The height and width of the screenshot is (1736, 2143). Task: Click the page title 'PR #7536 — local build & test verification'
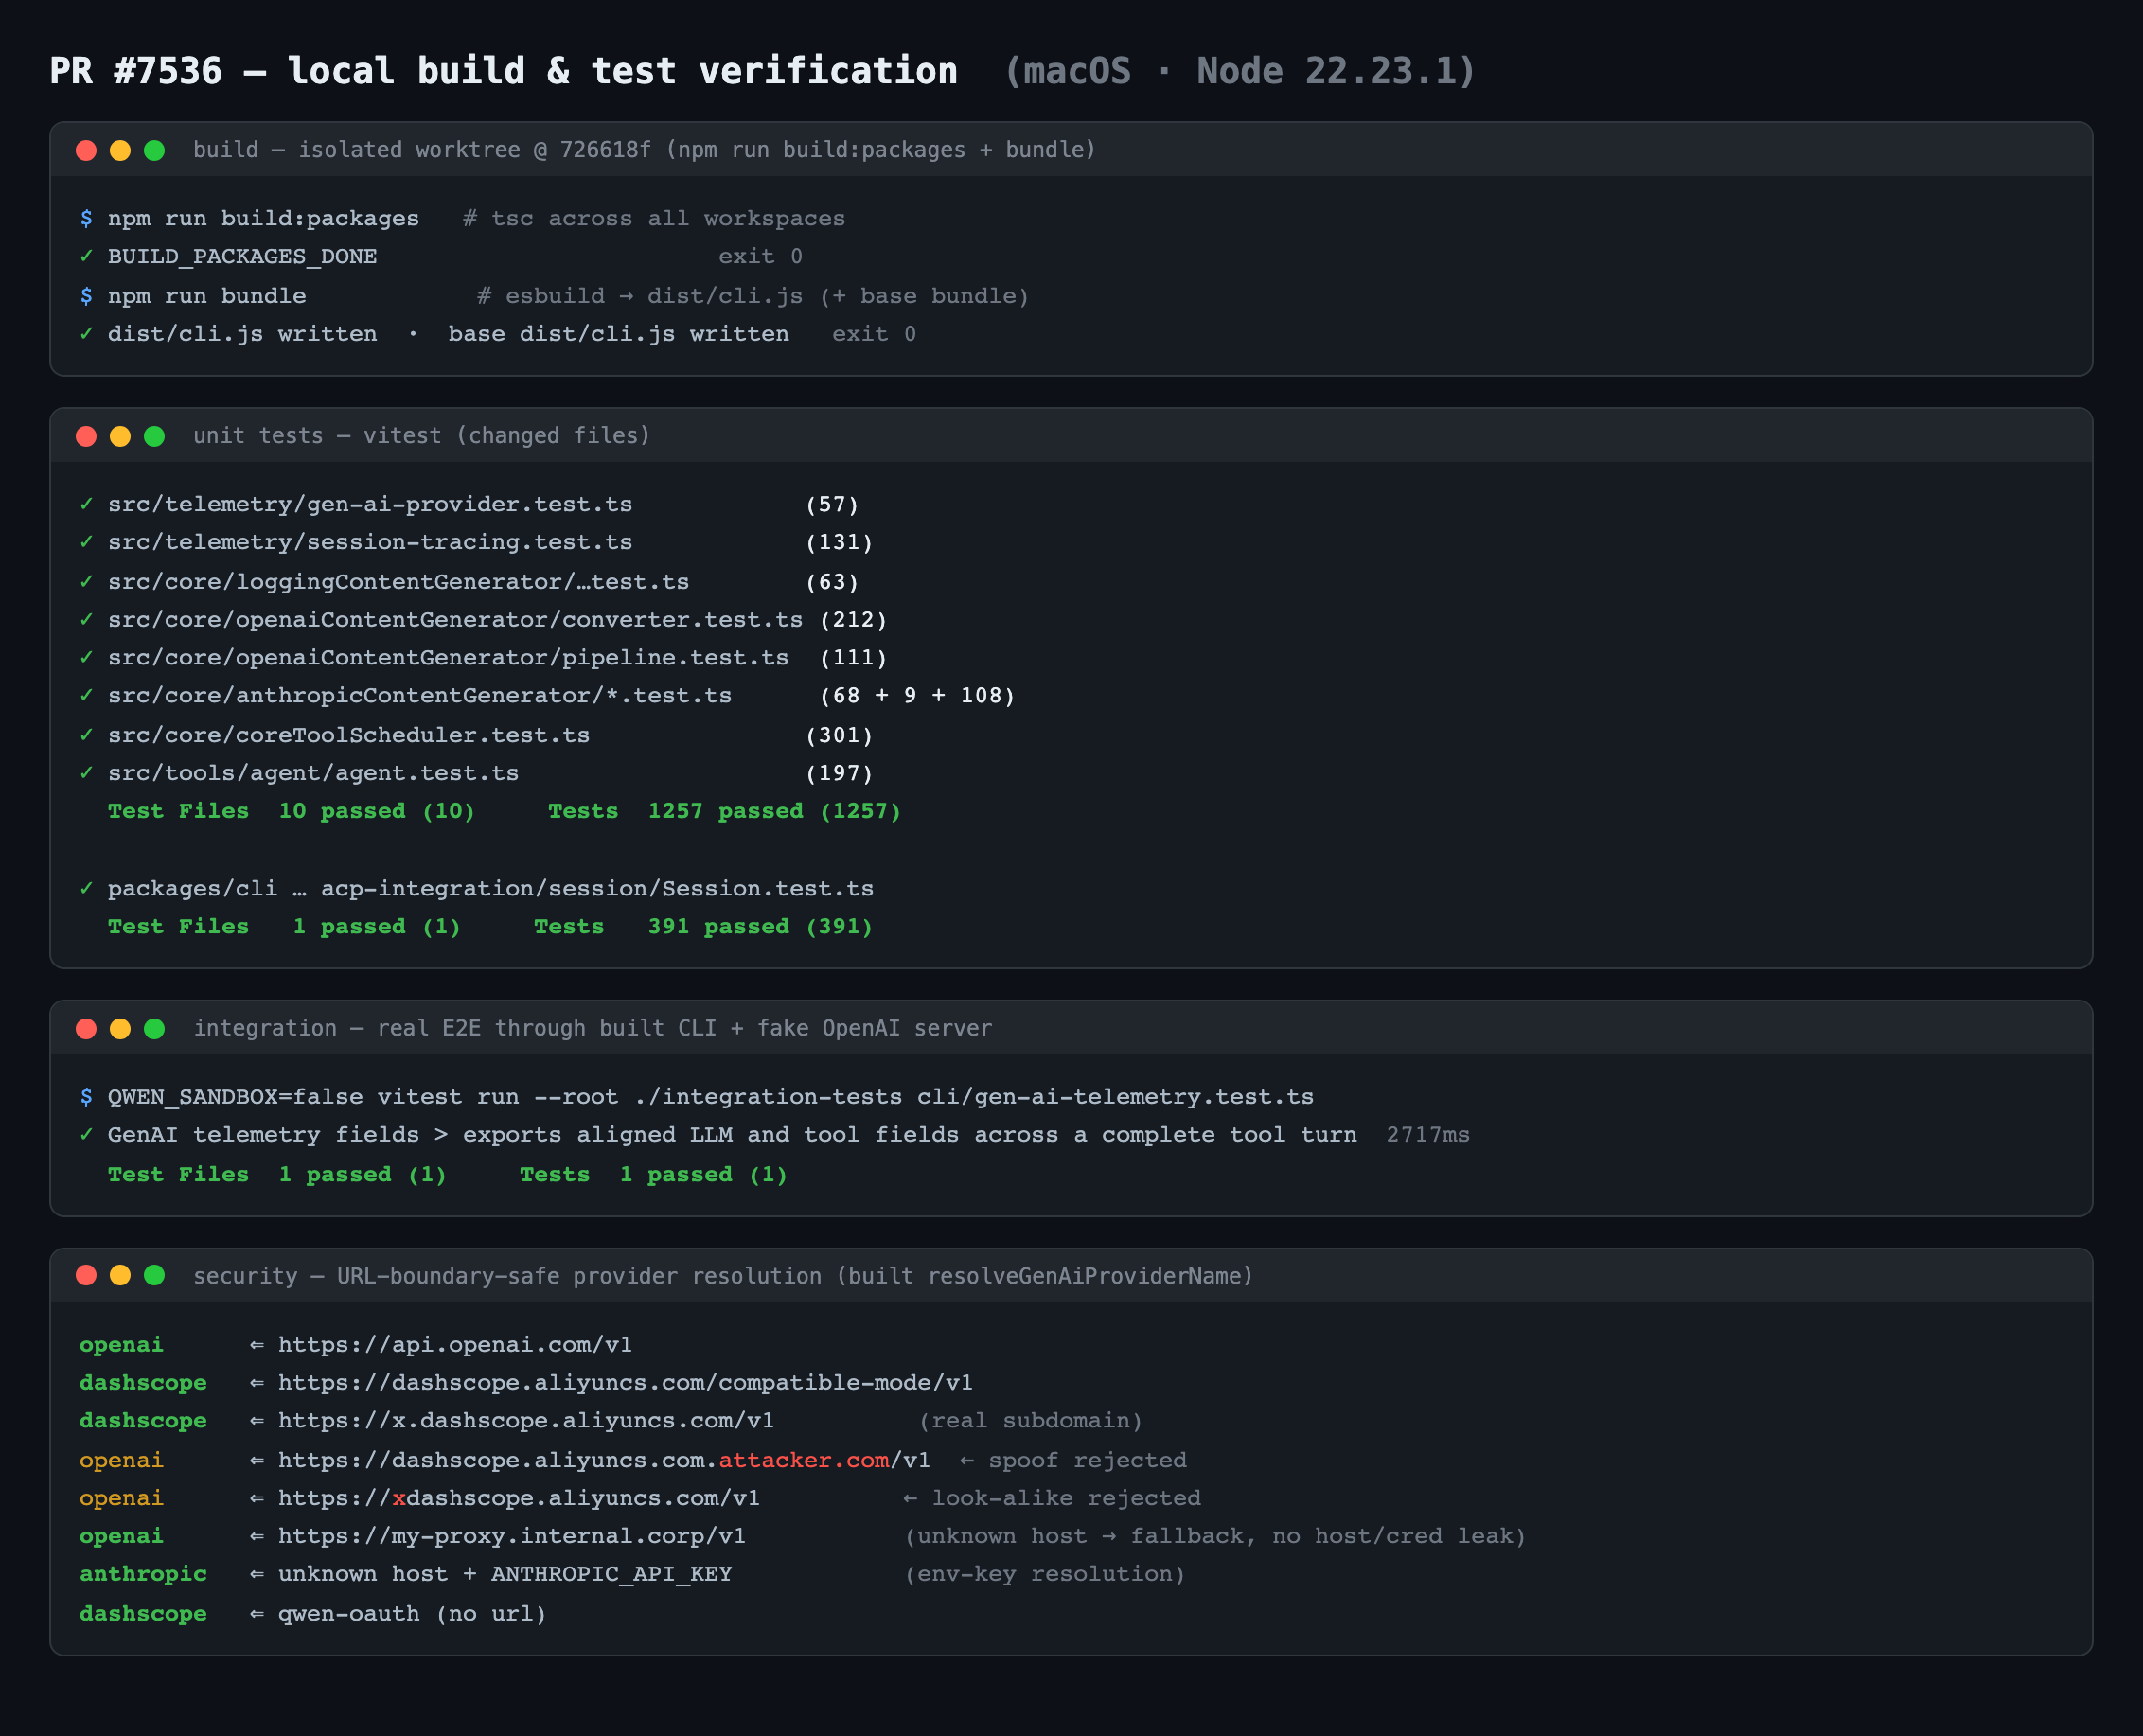tap(504, 71)
